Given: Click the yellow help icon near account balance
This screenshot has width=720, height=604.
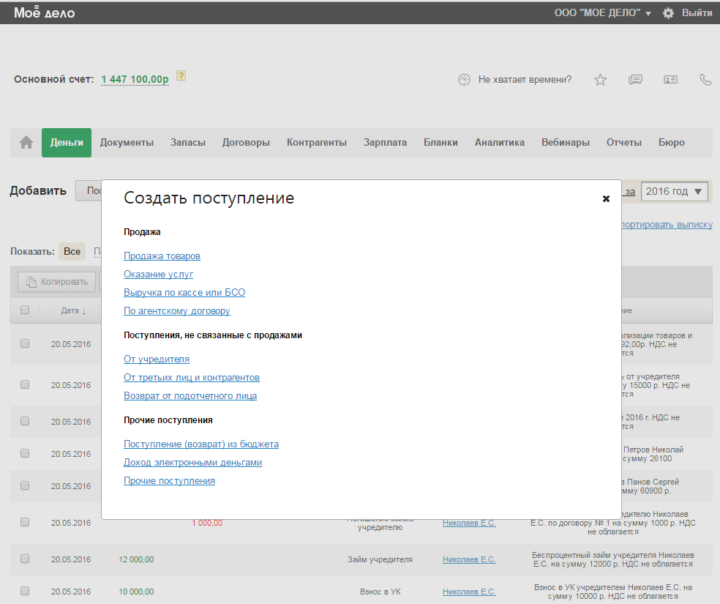Looking at the screenshot, I should pos(181,76).
